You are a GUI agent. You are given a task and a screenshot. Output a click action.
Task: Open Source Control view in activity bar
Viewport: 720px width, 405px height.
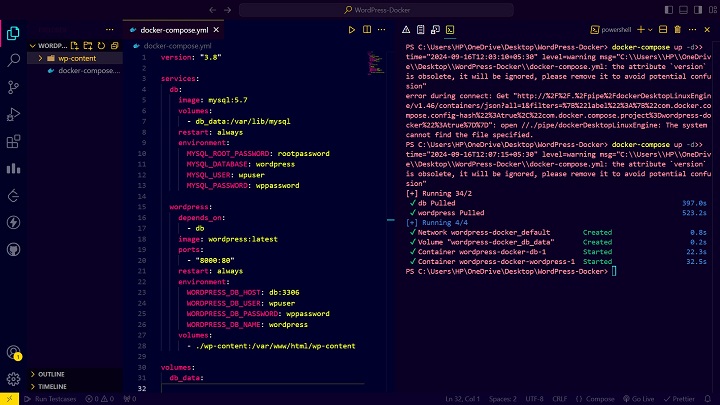point(13,87)
